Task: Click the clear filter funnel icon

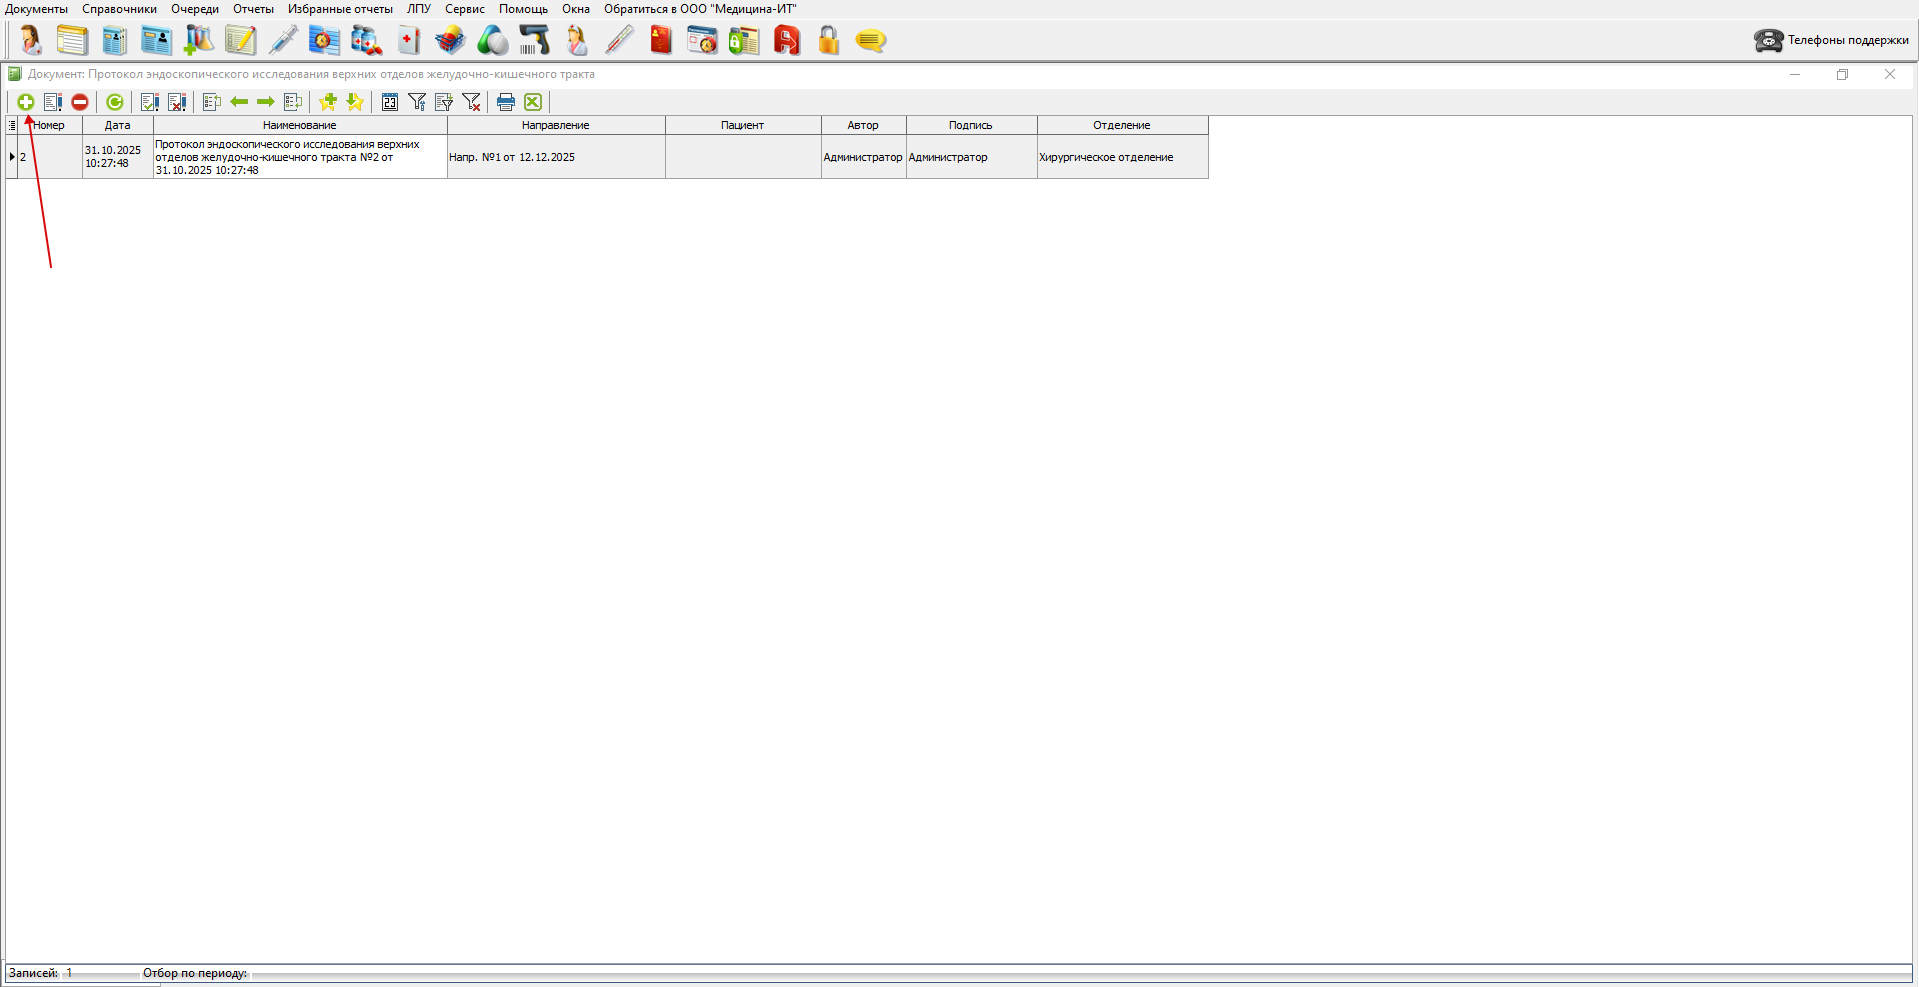Action: (x=471, y=102)
